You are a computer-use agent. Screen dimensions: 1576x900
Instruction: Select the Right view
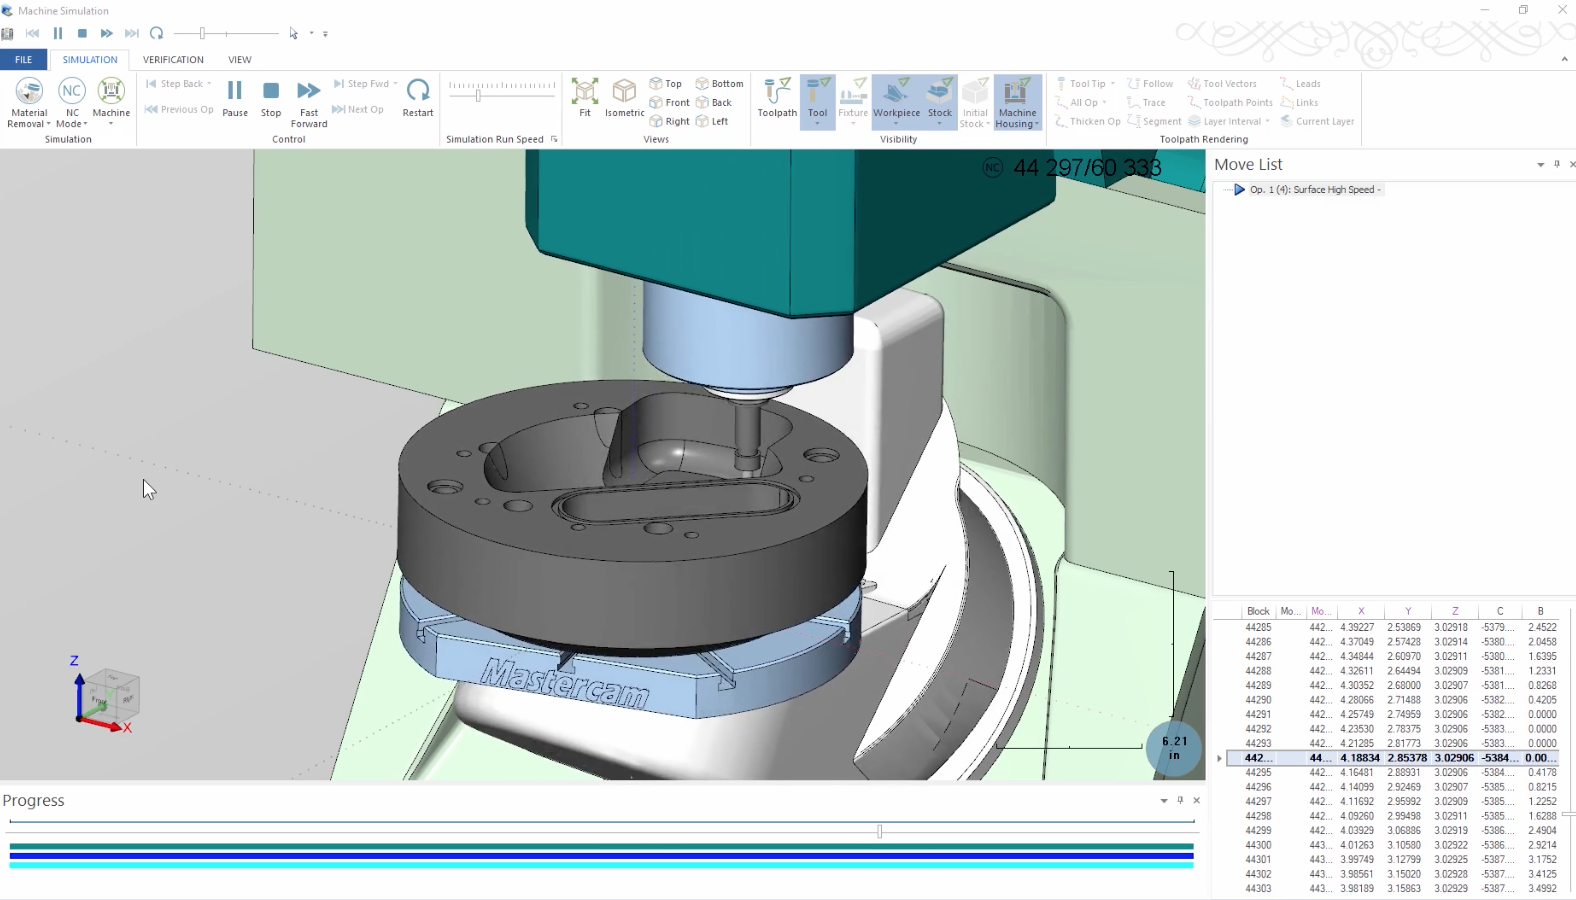point(670,122)
